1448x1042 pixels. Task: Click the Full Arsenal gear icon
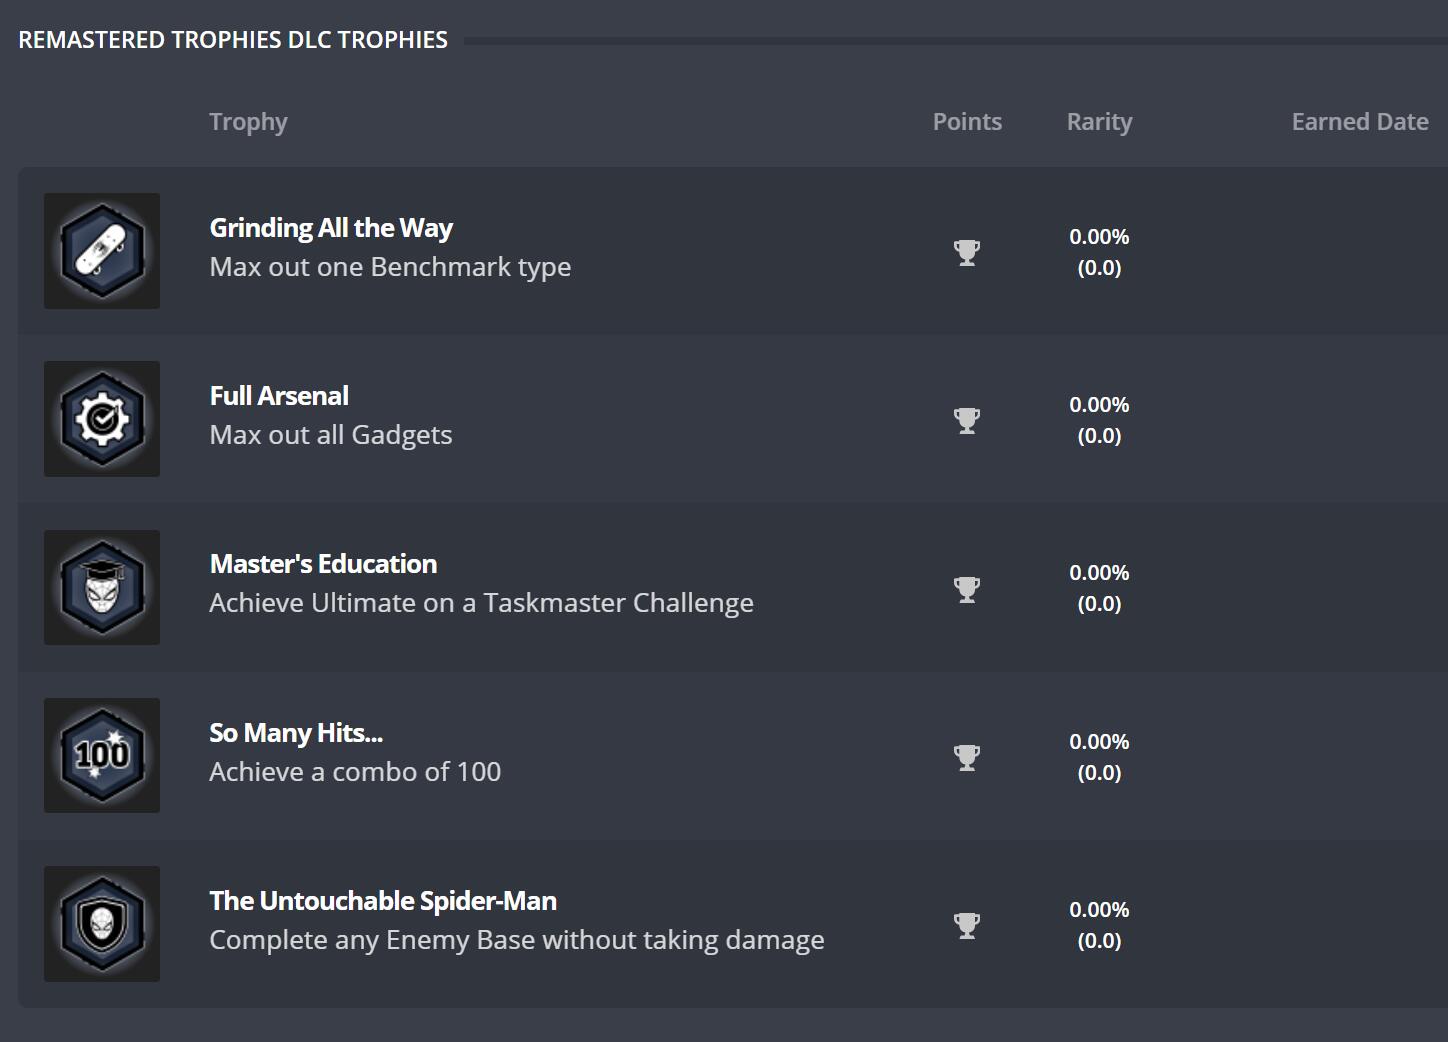click(102, 419)
